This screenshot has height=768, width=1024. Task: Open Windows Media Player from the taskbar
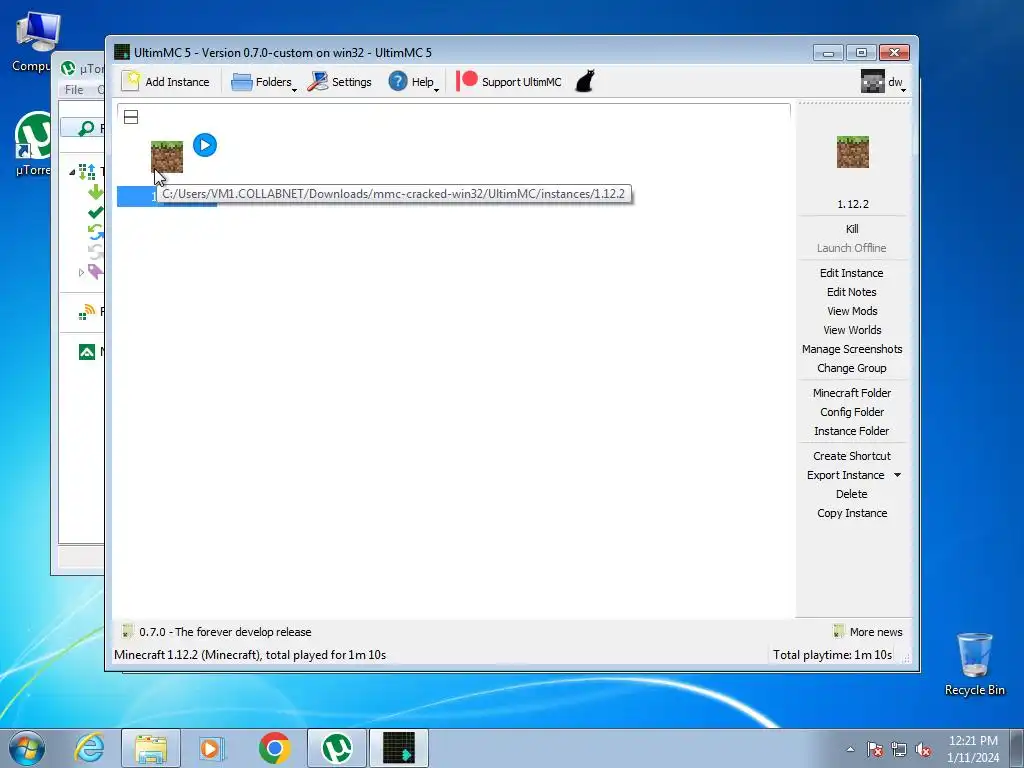(x=212, y=748)
